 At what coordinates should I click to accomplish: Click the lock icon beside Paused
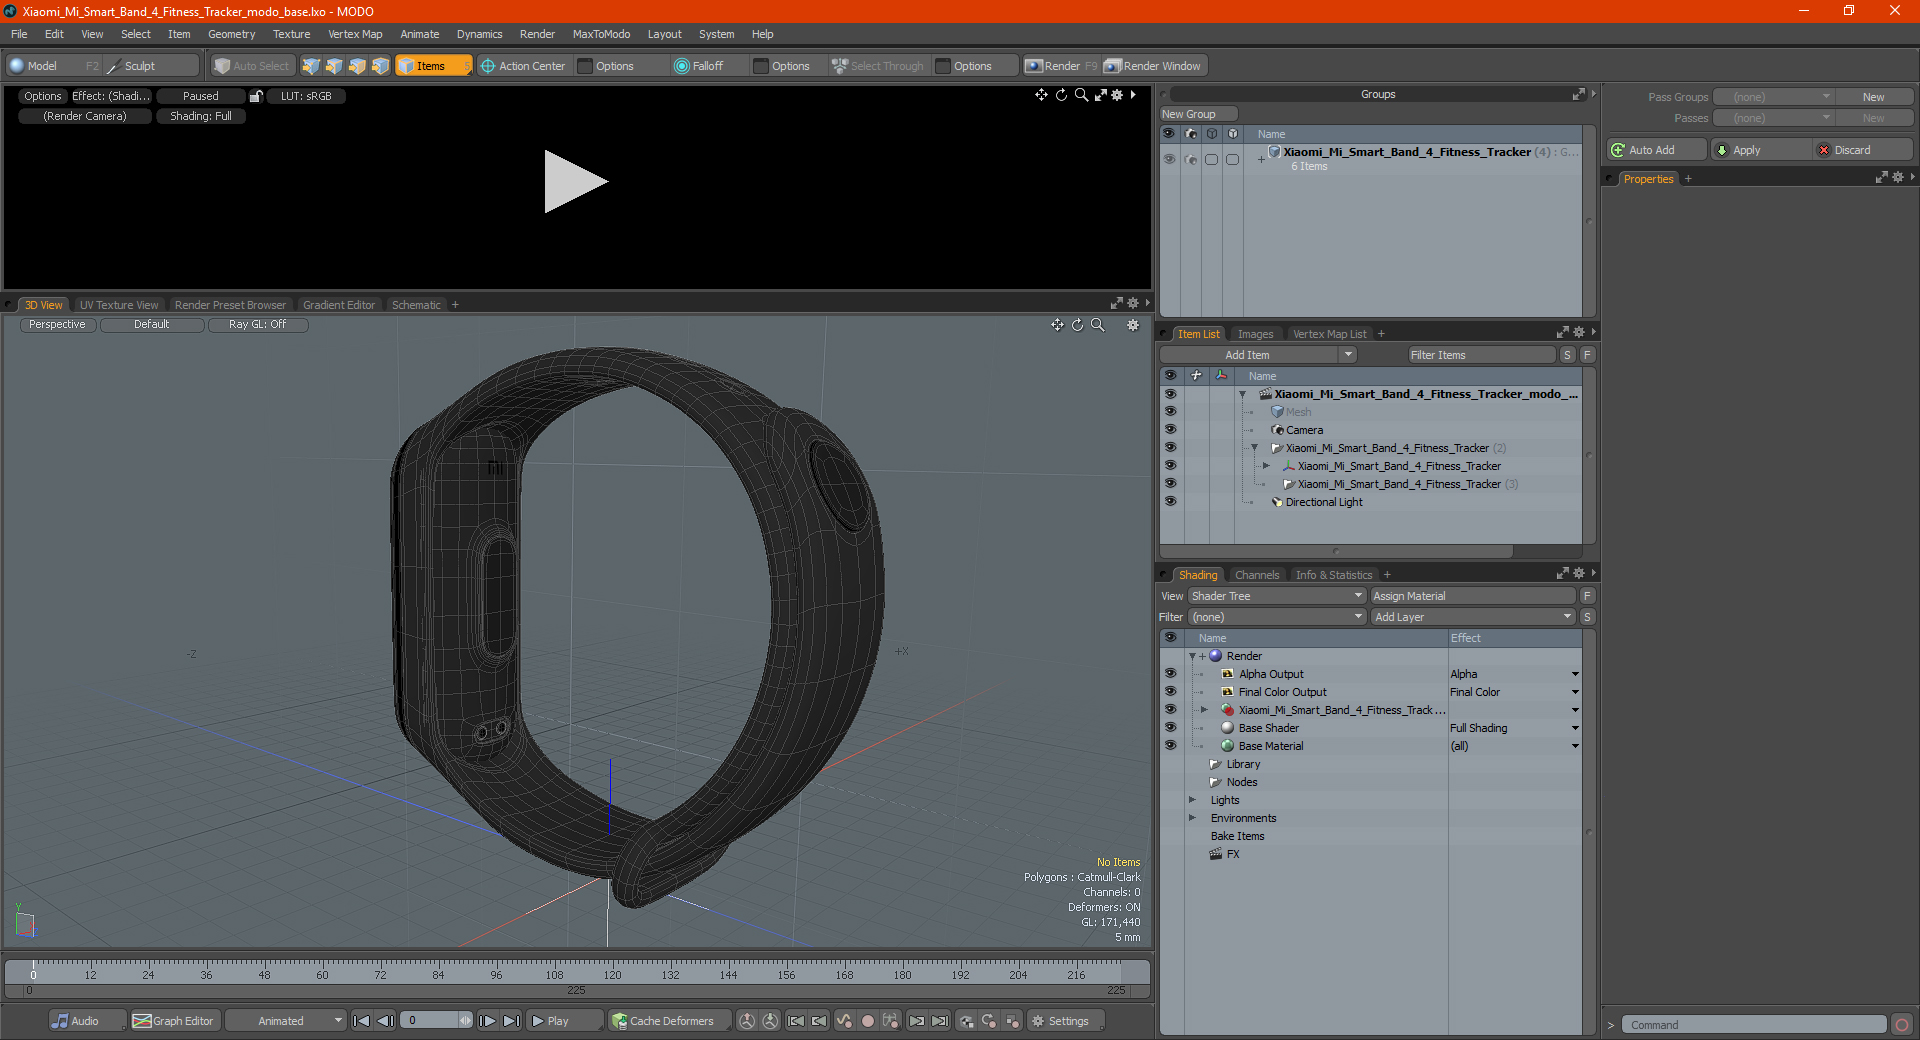[x=256, y=96]
